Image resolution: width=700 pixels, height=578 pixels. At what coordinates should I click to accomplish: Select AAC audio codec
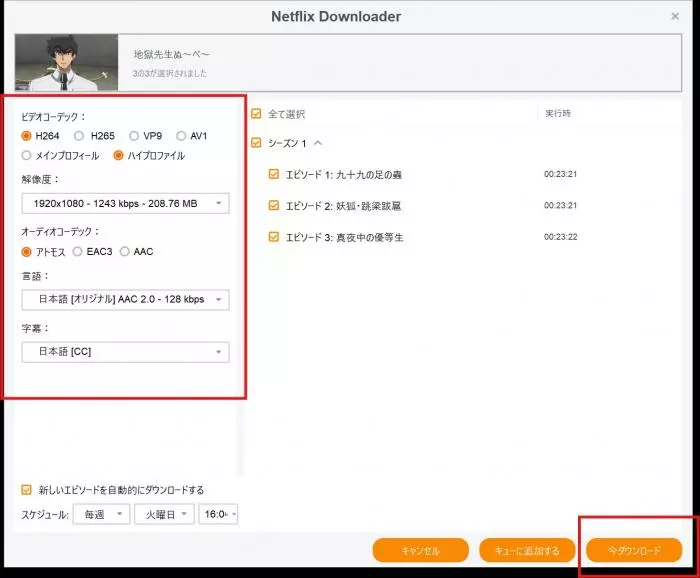(x=125, y=252)
